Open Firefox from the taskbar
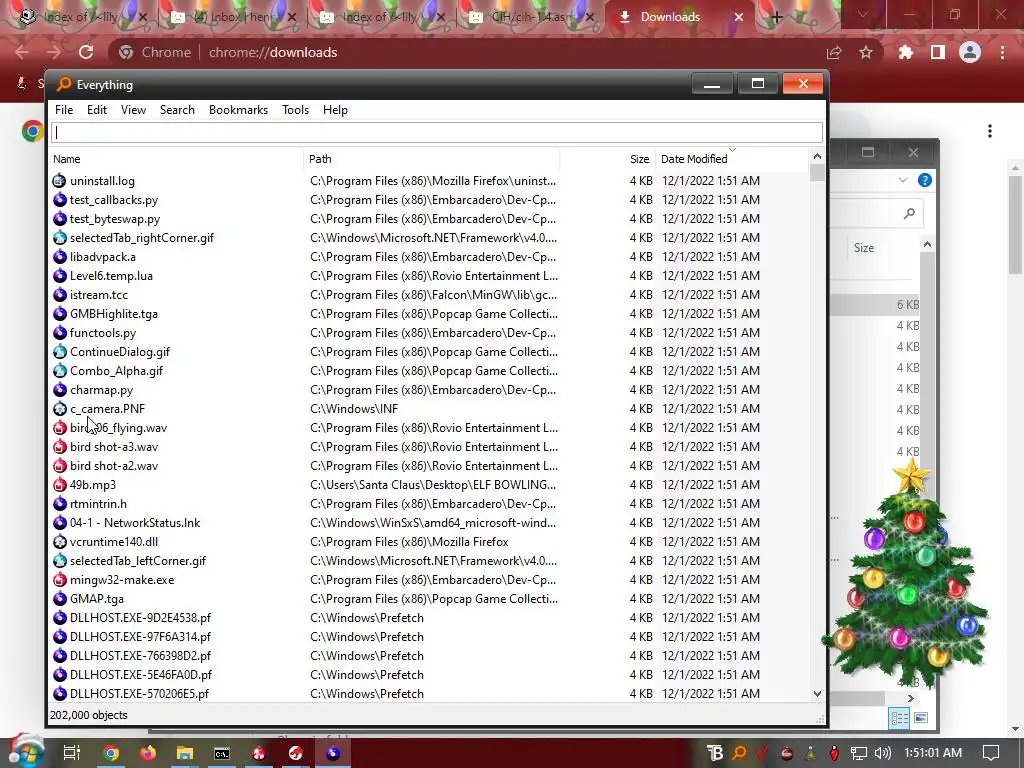This screenshot has width=1024, height=768. pyautogui.click(x=148, y=753)
